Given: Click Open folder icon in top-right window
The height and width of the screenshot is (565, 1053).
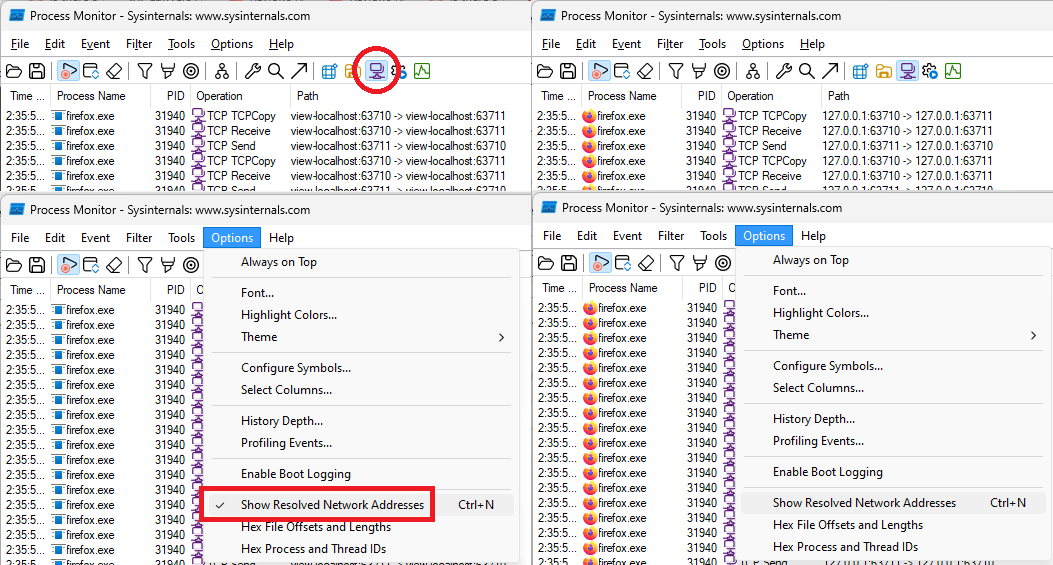Looking at the screenshot, I should click(x=545, y=71).
